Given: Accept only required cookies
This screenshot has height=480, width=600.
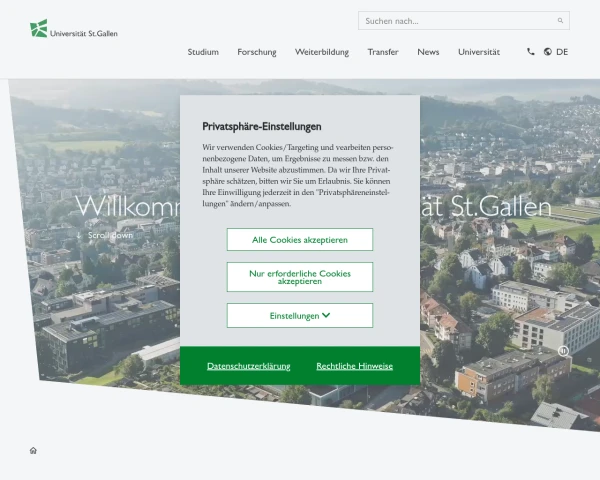Looking at the screenshot, I should [300, 277].
